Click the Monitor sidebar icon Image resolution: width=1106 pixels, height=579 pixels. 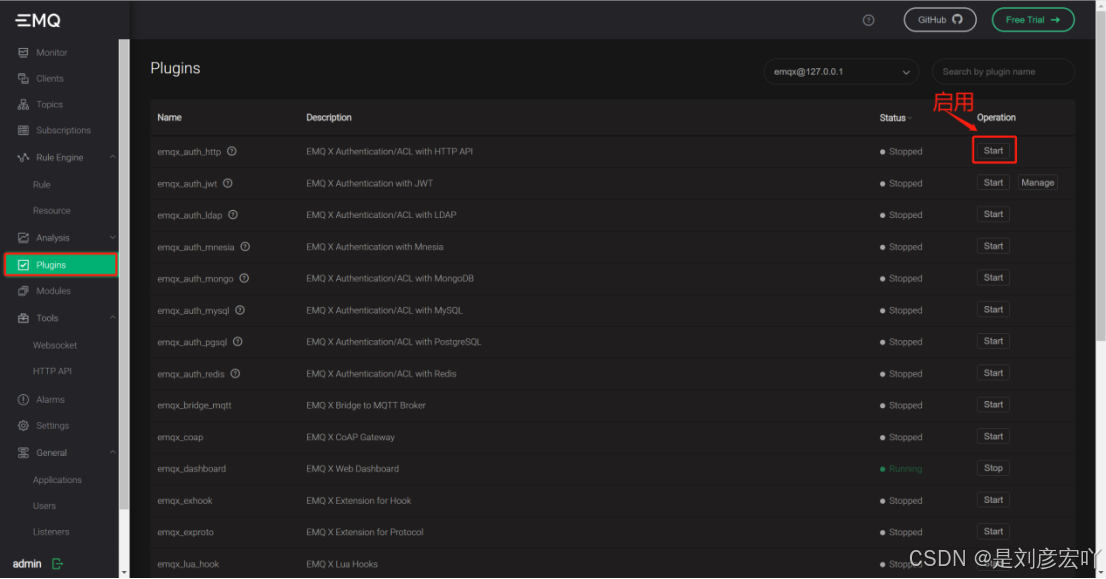(23, 53)
